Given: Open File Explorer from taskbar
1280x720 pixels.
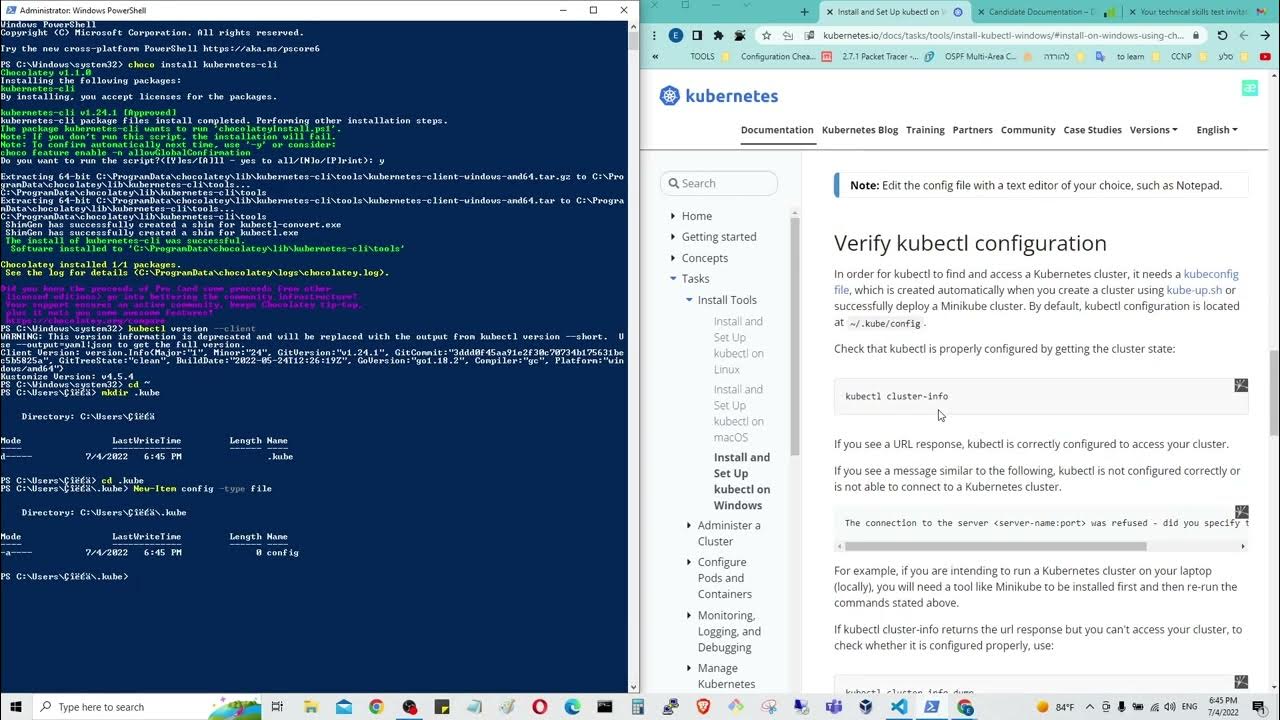Looking at the screenshot, I should 311,707.
